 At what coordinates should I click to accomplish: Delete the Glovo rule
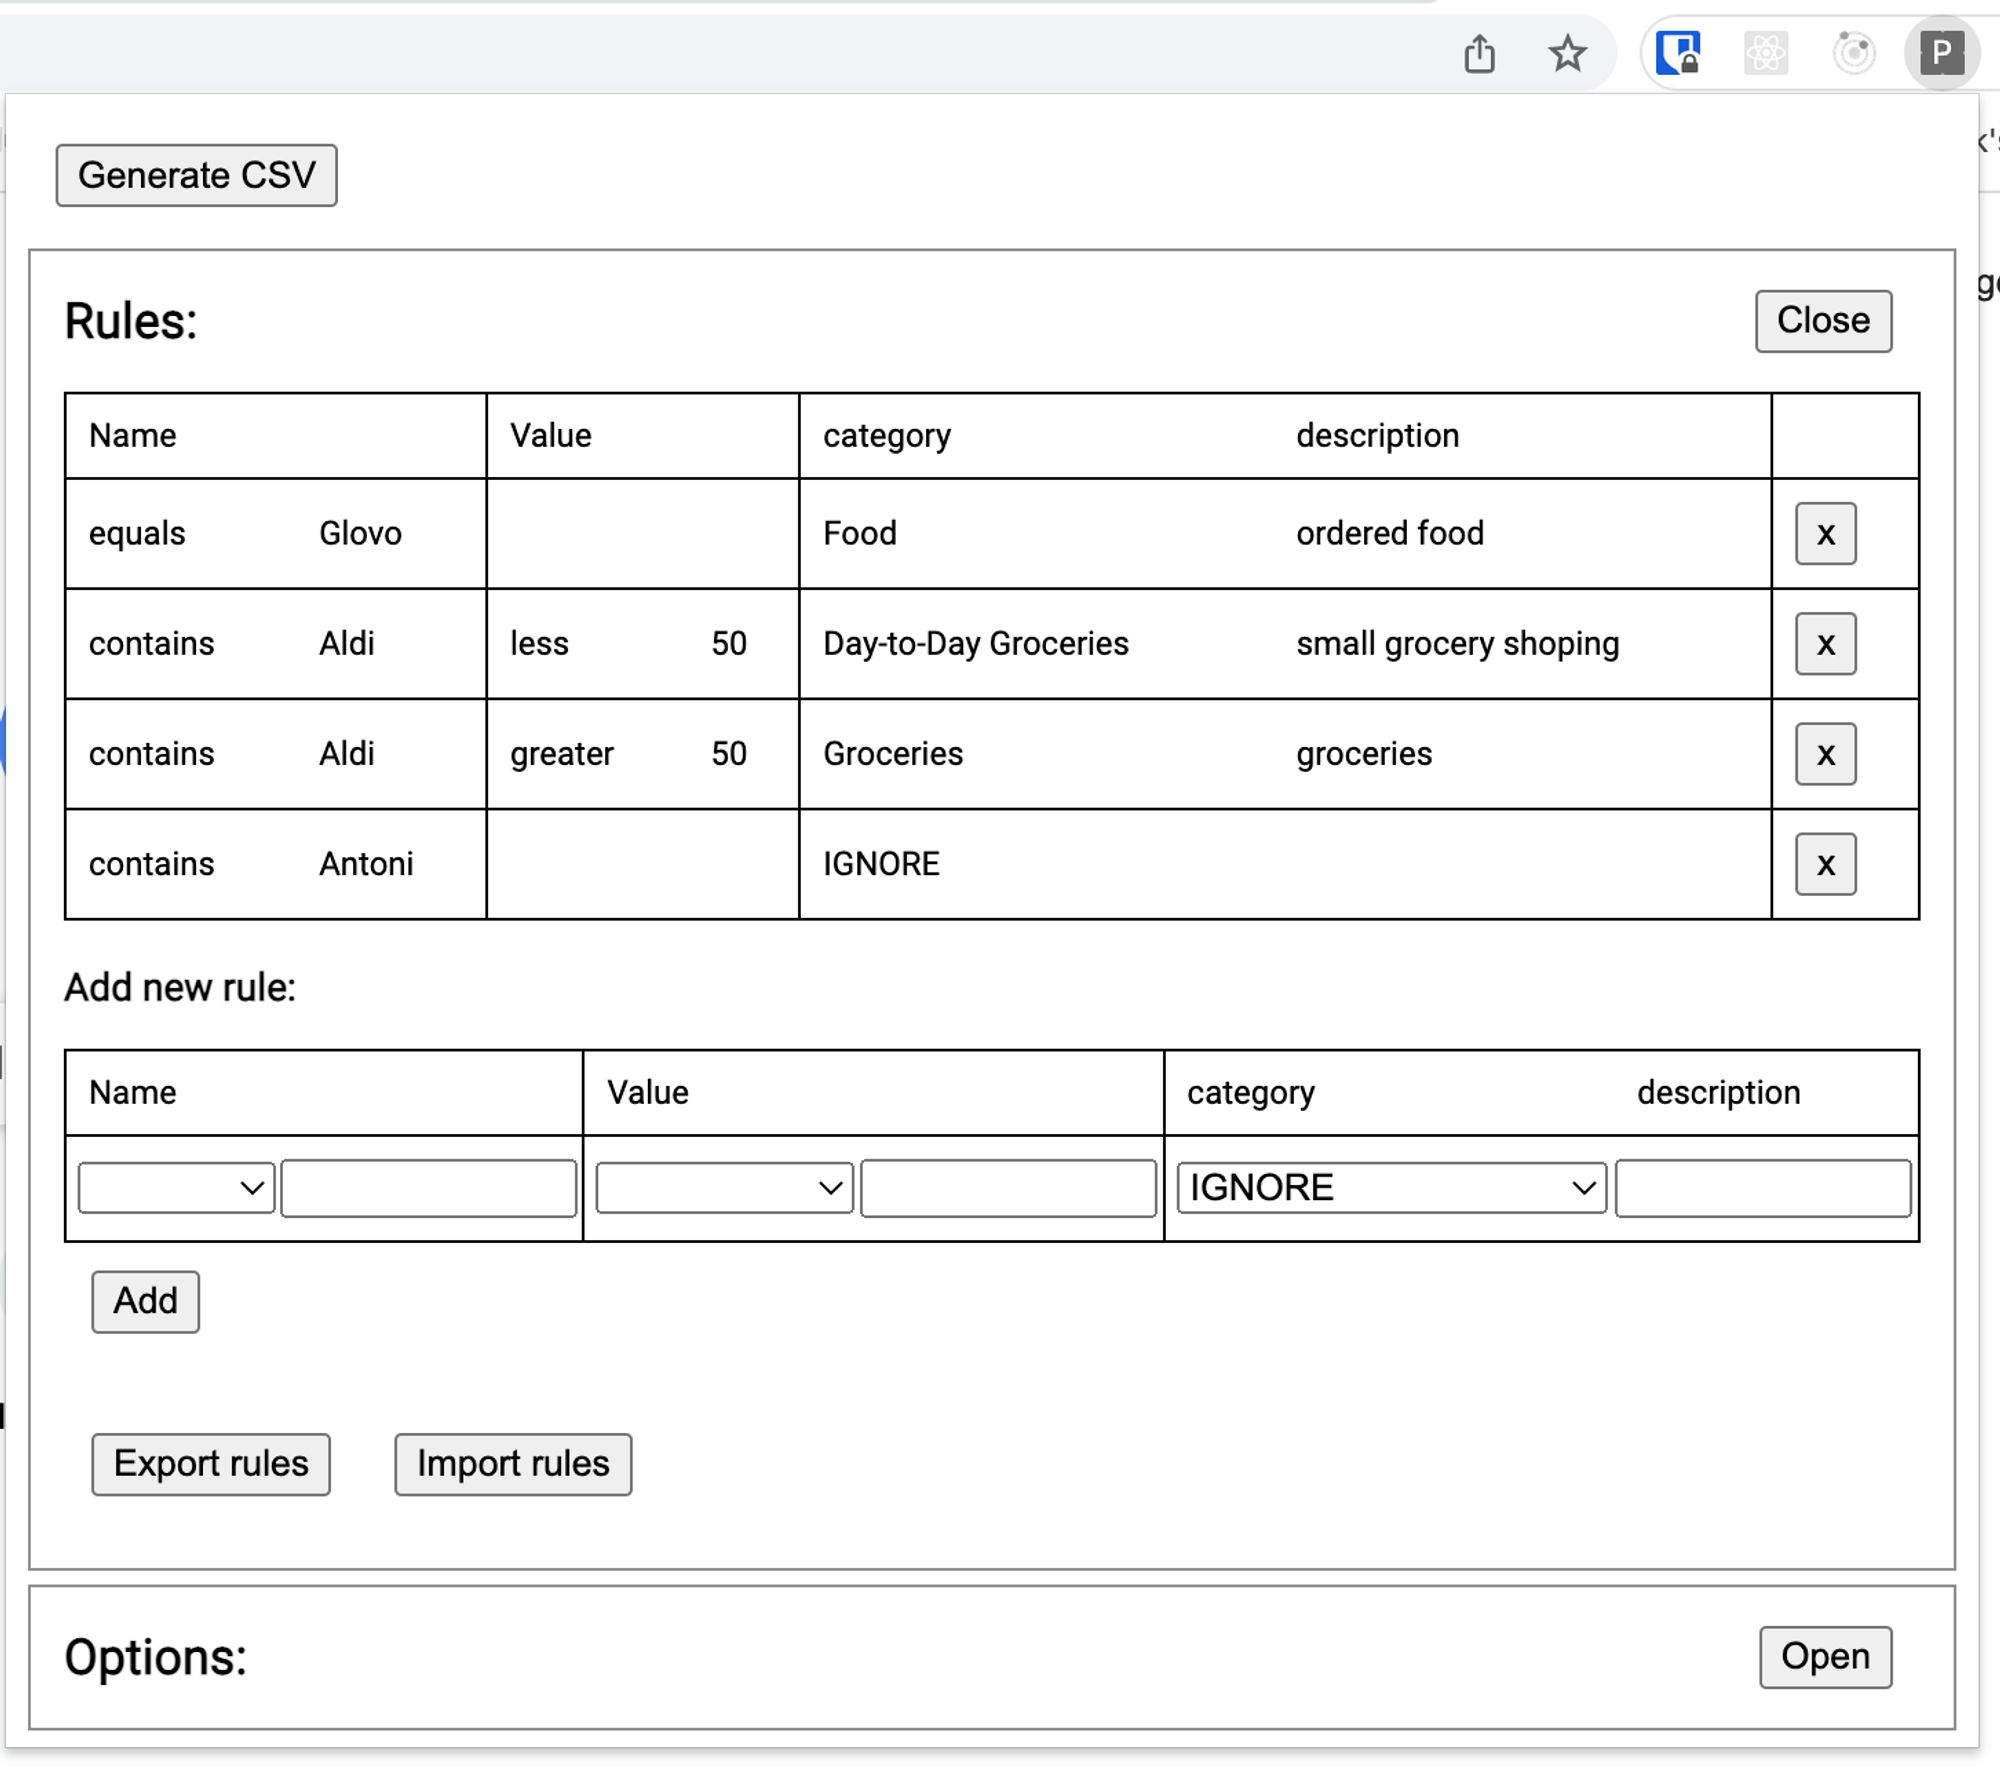tap(1825, 534)
